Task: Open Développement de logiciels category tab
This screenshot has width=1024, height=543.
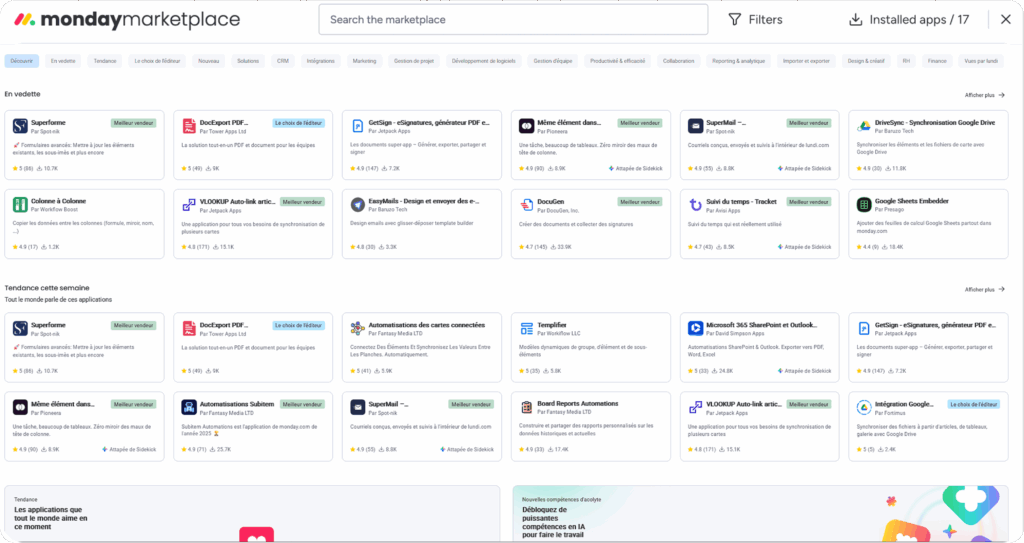Action: (x=484, y=61)
